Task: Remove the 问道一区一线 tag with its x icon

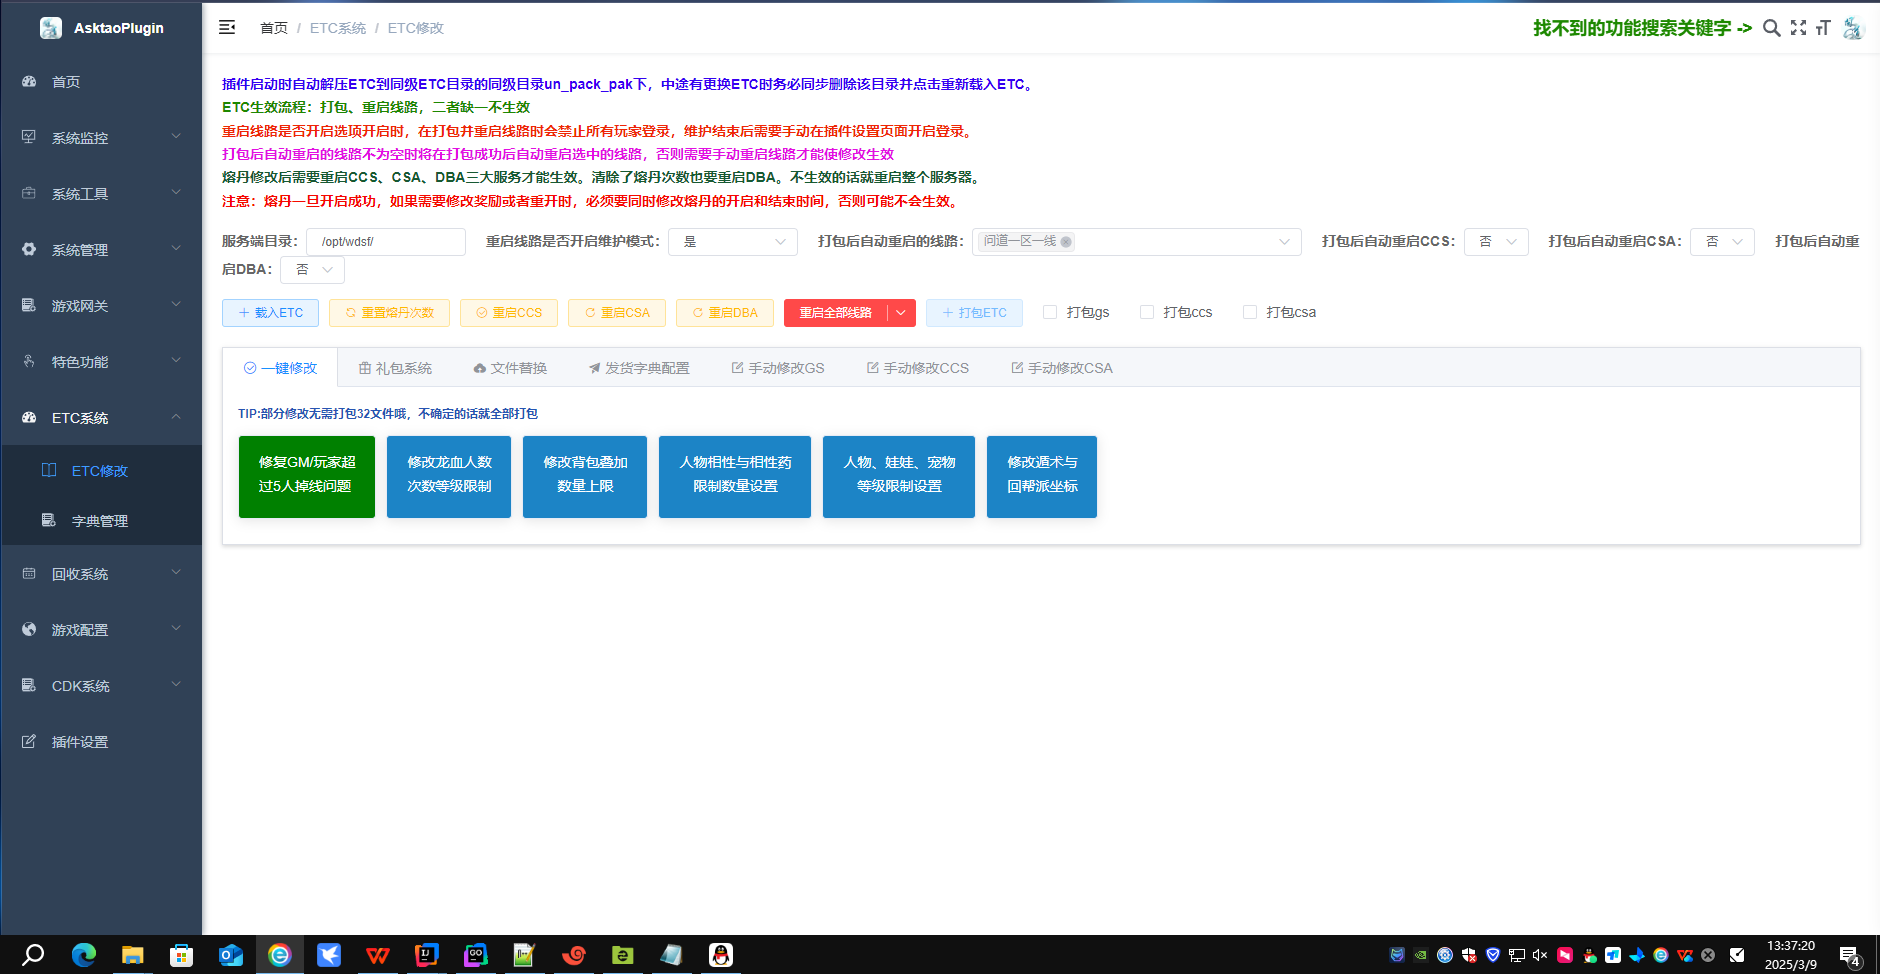Action: [1066, 242]
